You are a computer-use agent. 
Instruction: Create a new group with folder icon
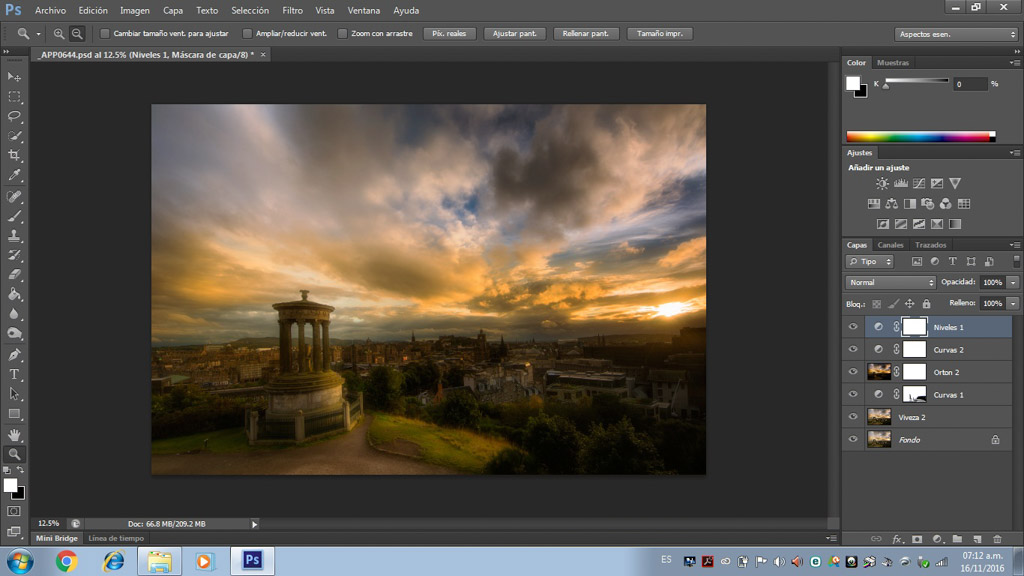[x=957, y=540]
